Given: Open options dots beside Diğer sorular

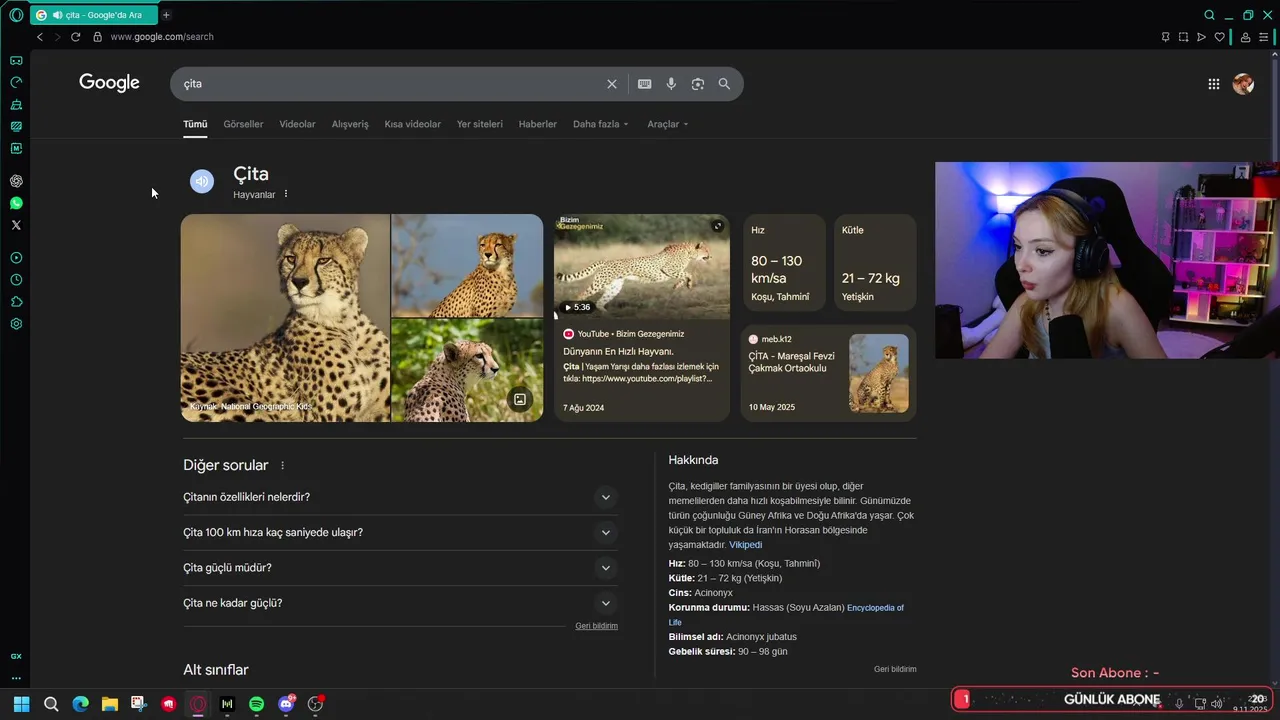Looking at the screenshot, I should coord(282,465).
